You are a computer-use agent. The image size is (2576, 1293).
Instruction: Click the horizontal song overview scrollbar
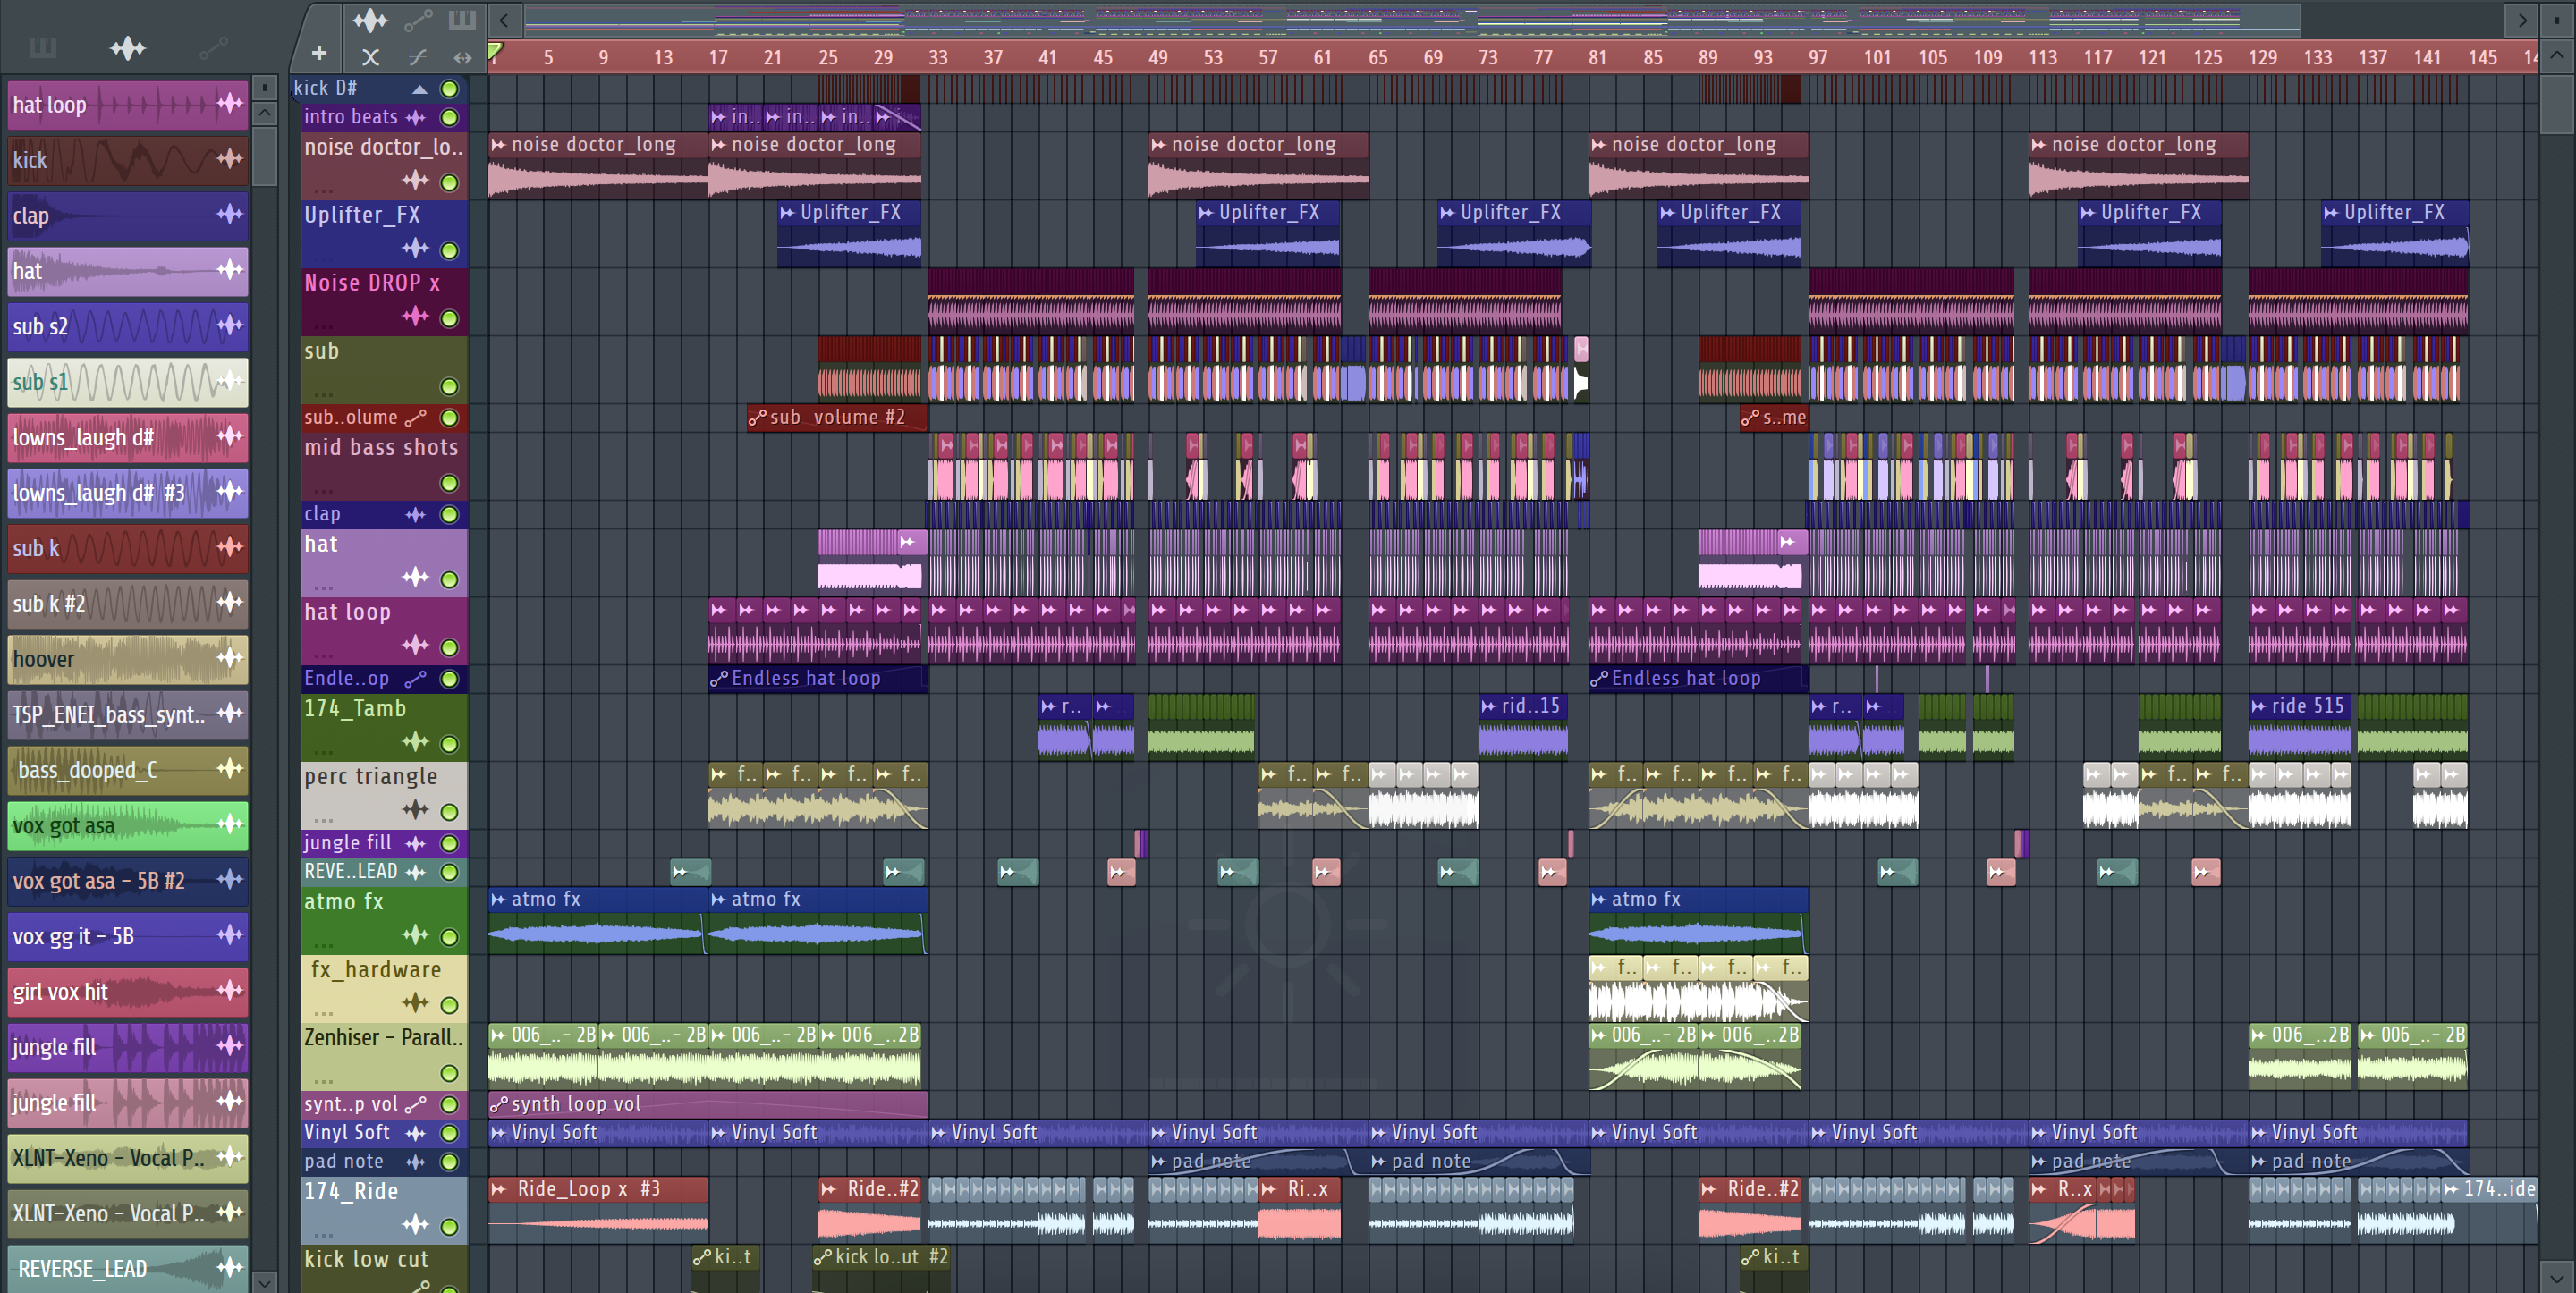(x=1413, y=19)
